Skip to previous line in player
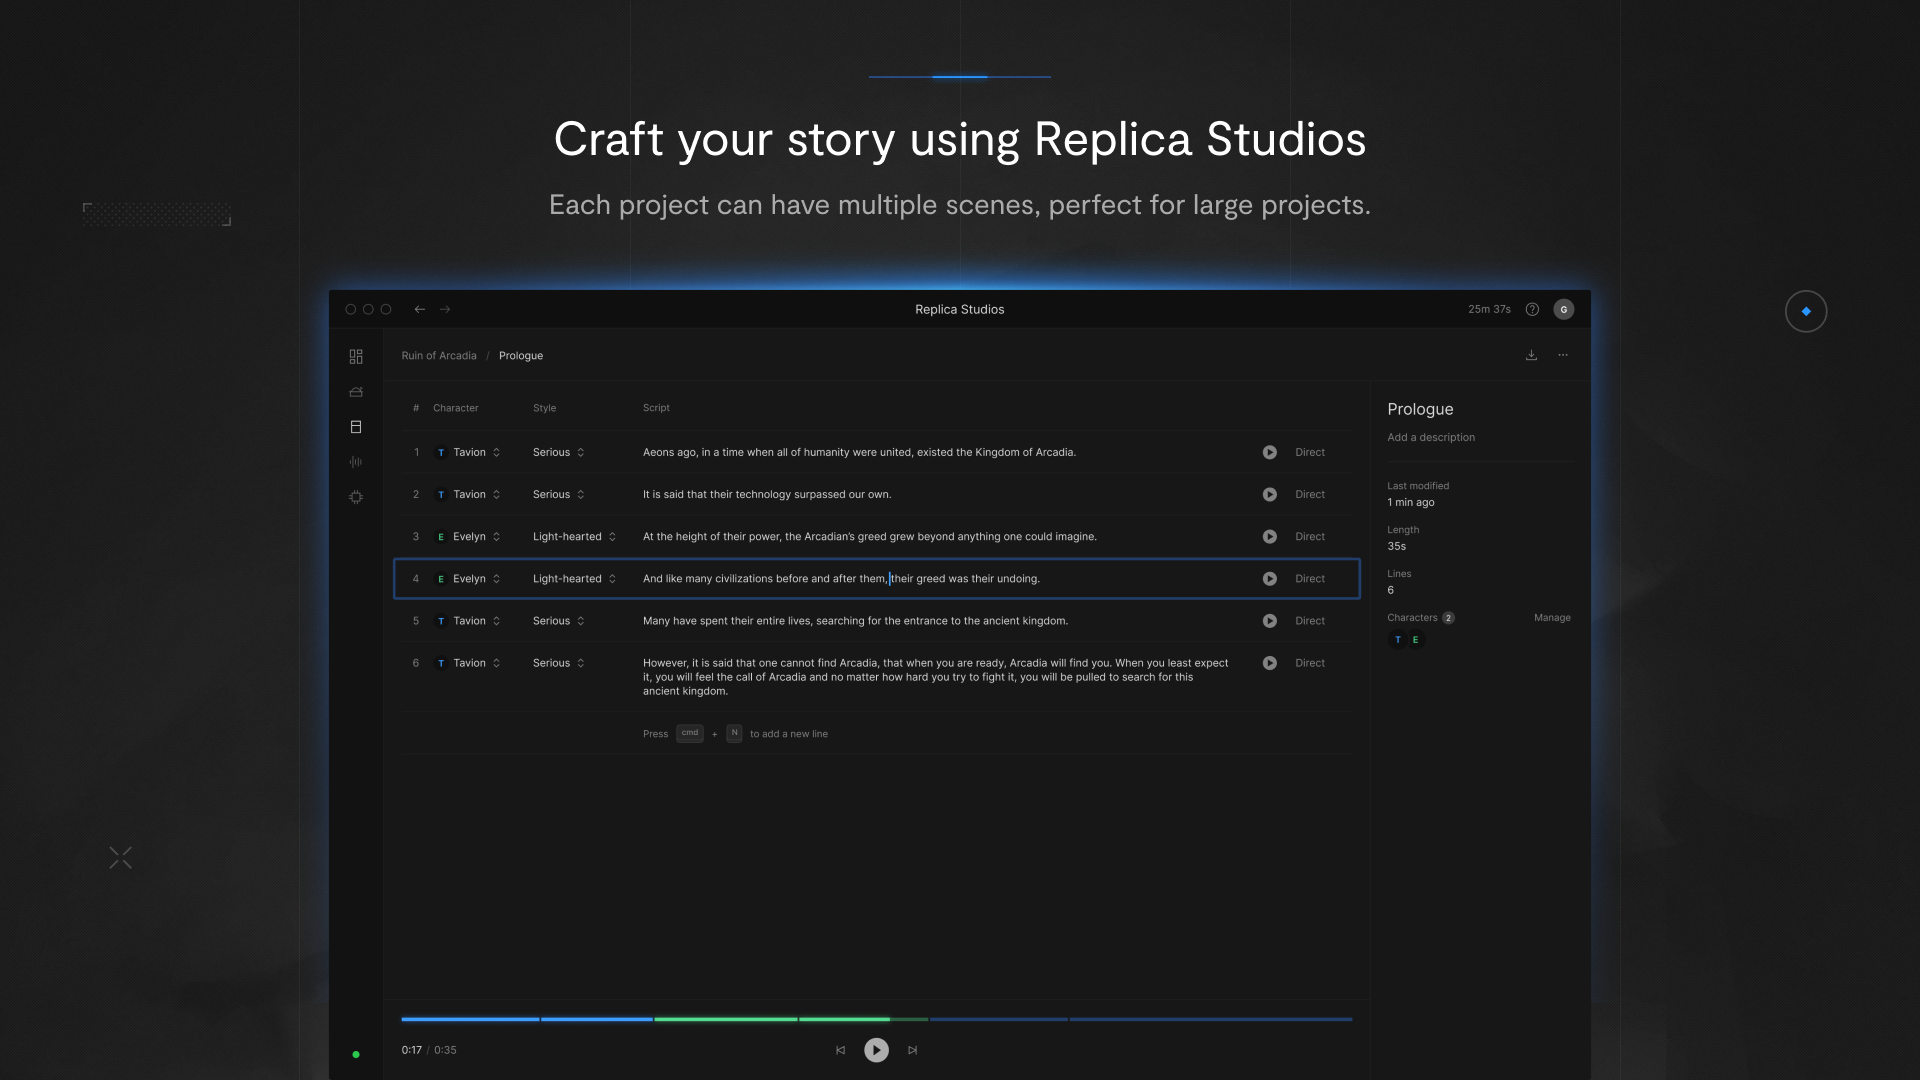This screenshot has width=1920, height=1080. (x=840, y=1050)
